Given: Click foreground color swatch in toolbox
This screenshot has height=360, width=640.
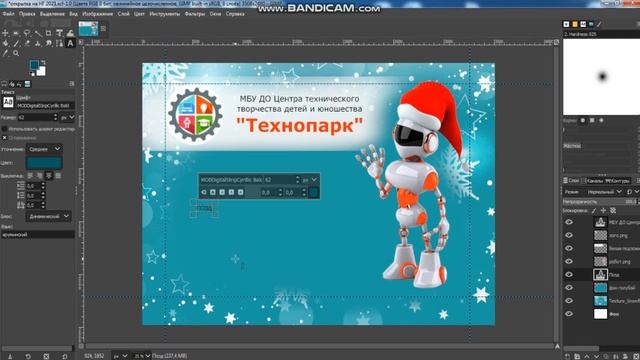Looking at the screenshot, I should pos(34,64).
